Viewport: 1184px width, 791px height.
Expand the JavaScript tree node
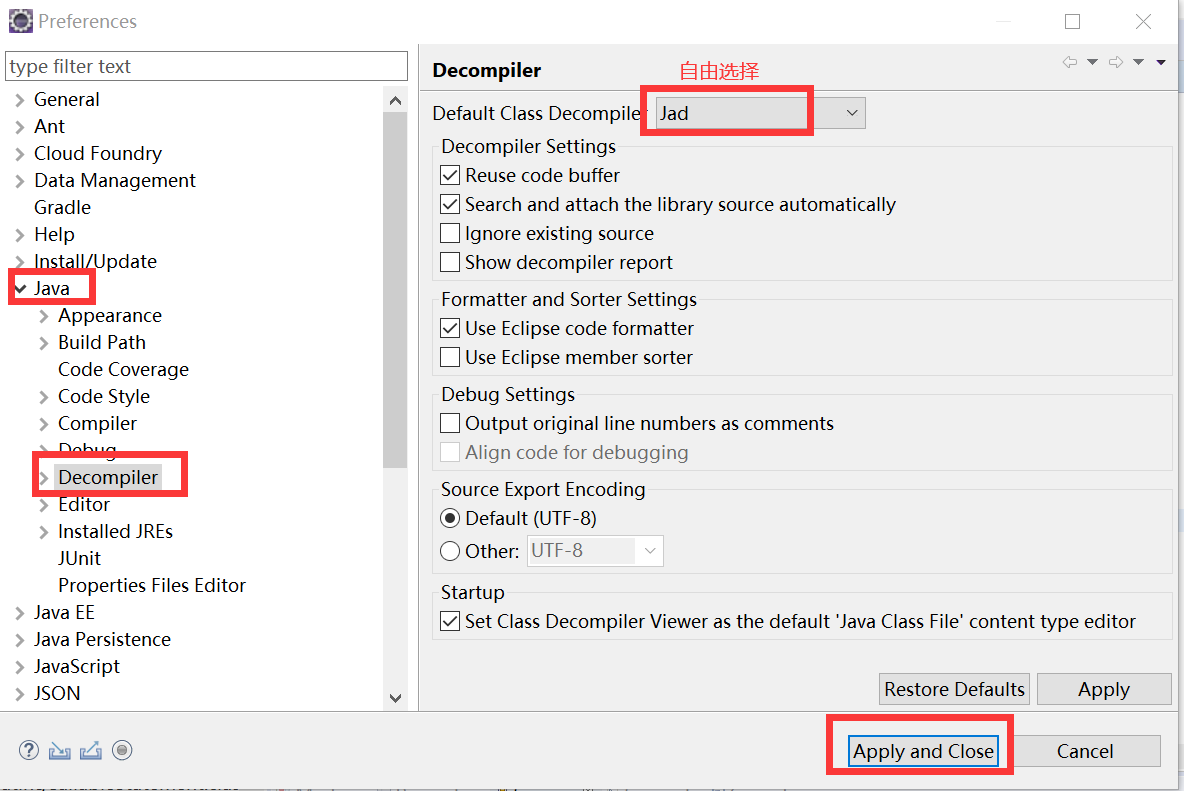tap(20, 667)
